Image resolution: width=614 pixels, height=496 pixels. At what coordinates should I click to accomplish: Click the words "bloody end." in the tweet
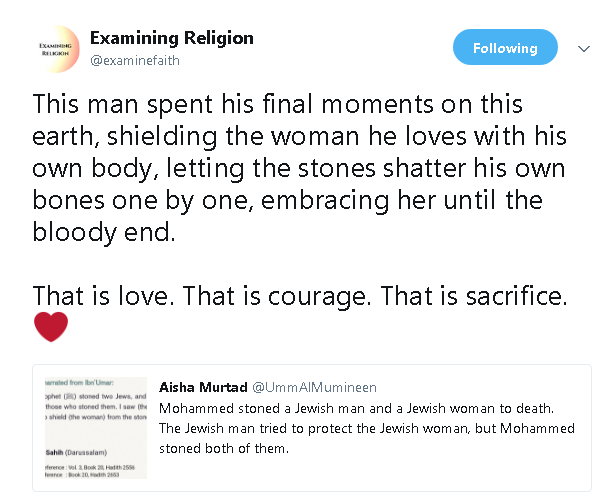[96, 232]
